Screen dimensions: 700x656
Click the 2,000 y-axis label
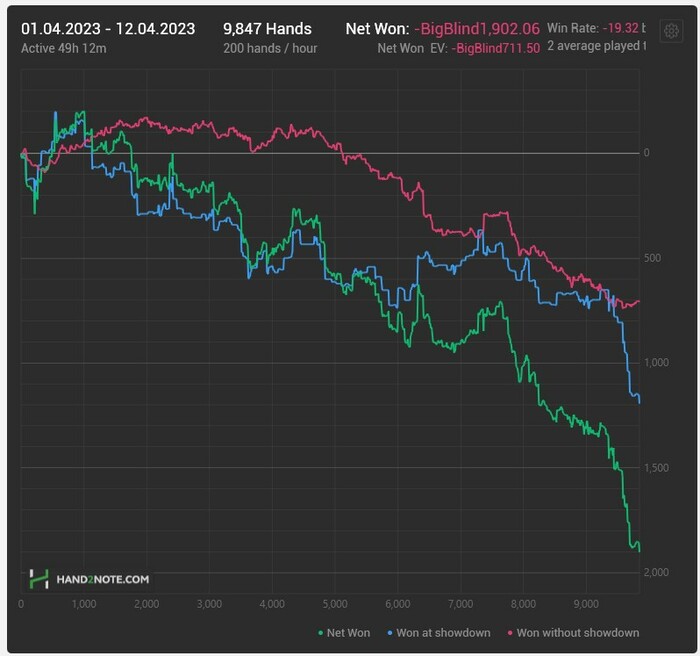656,572
